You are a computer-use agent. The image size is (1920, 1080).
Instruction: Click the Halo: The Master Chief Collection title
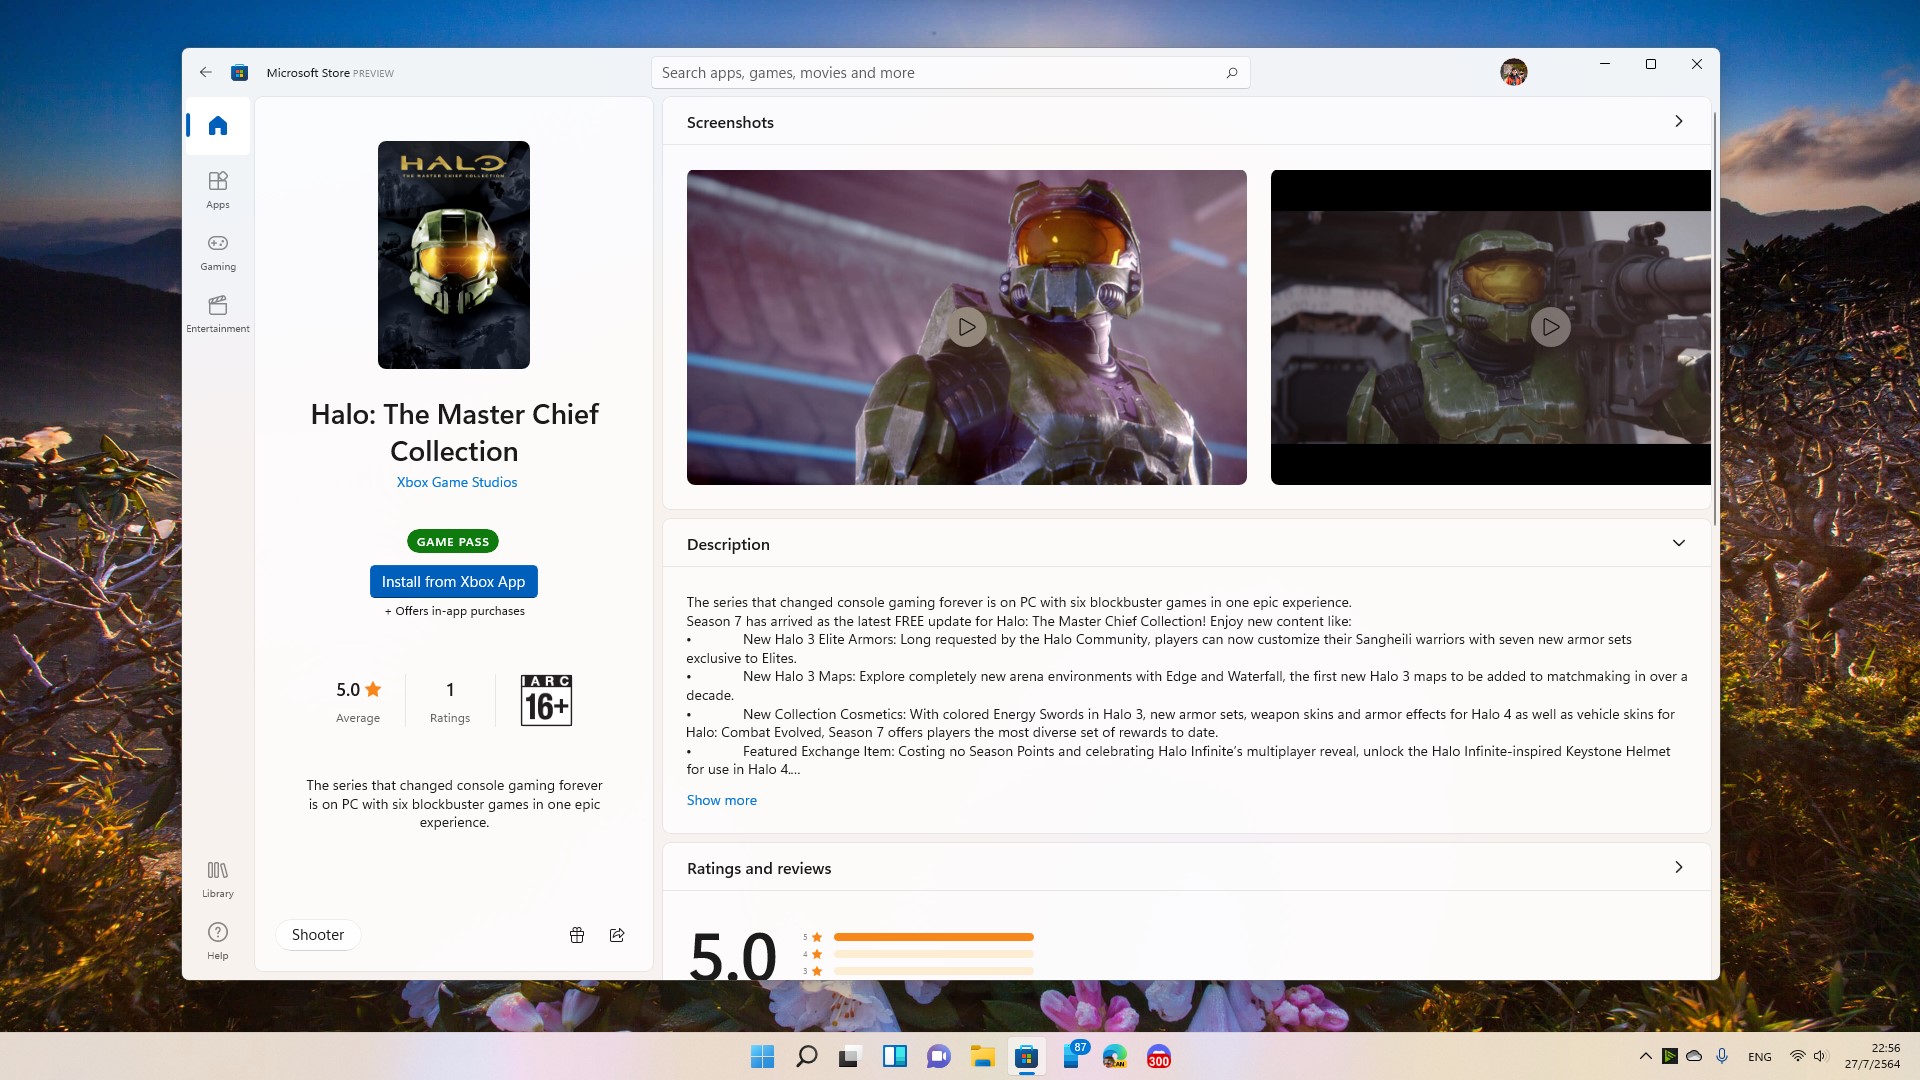454,432
